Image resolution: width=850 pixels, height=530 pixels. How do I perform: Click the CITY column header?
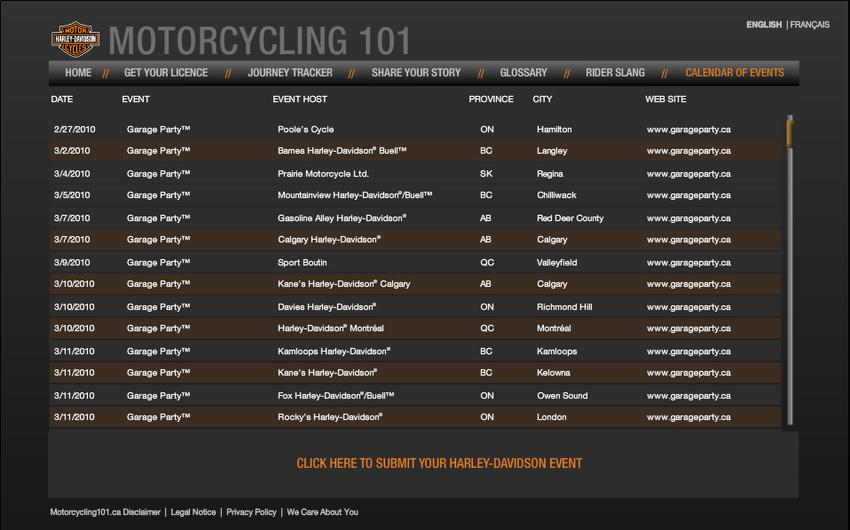point(542,99)
